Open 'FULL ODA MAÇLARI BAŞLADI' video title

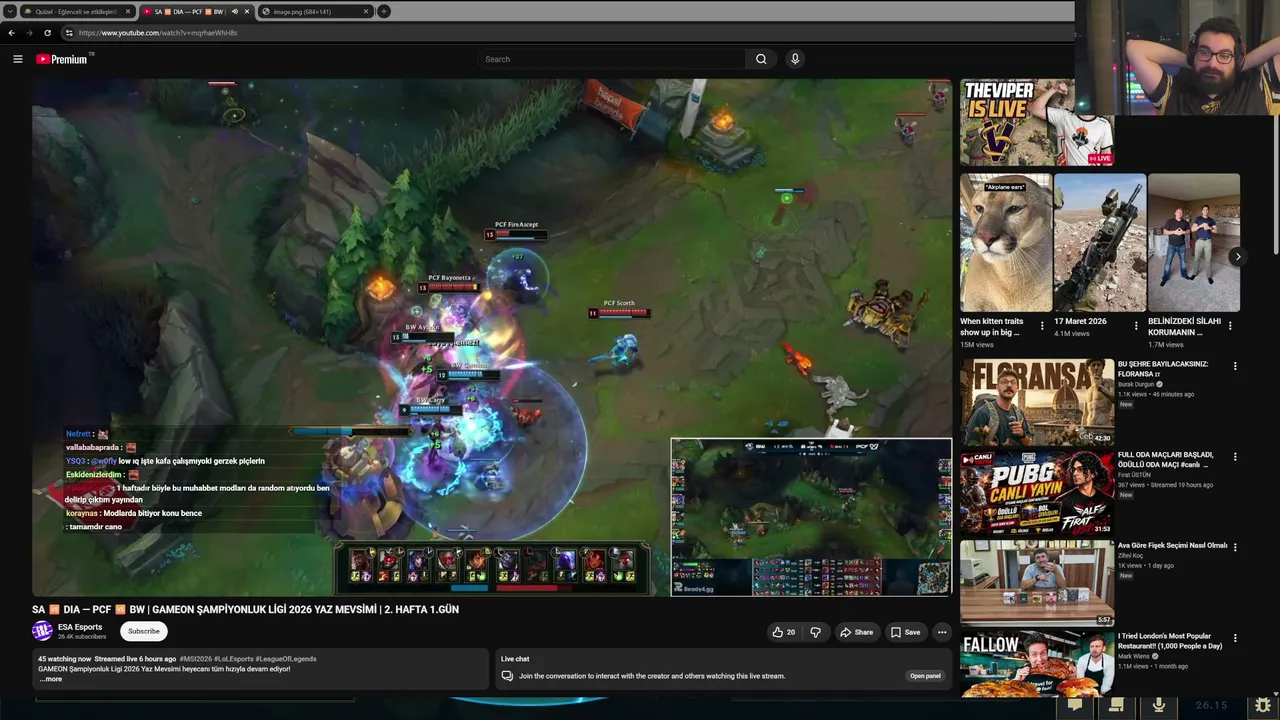tap(1166, 460)
